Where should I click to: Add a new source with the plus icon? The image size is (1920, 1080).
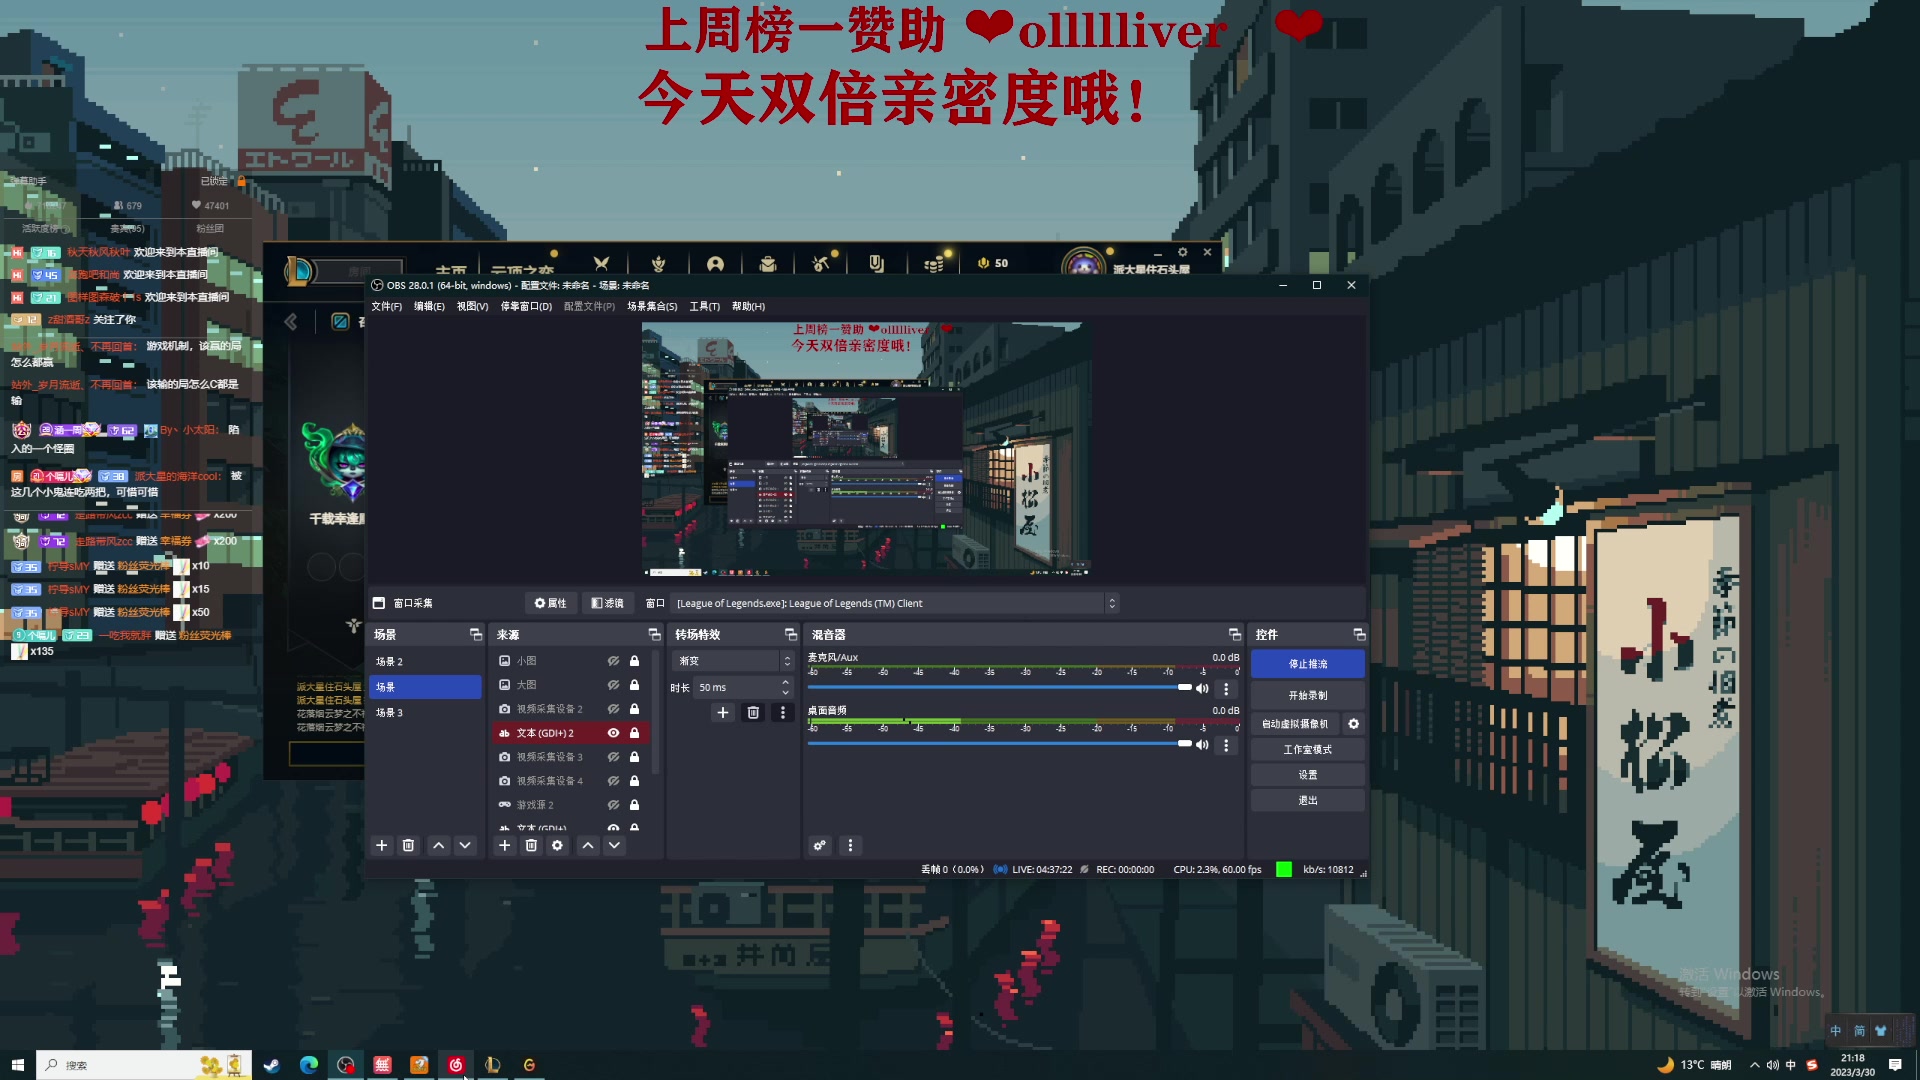coord(505,846)
